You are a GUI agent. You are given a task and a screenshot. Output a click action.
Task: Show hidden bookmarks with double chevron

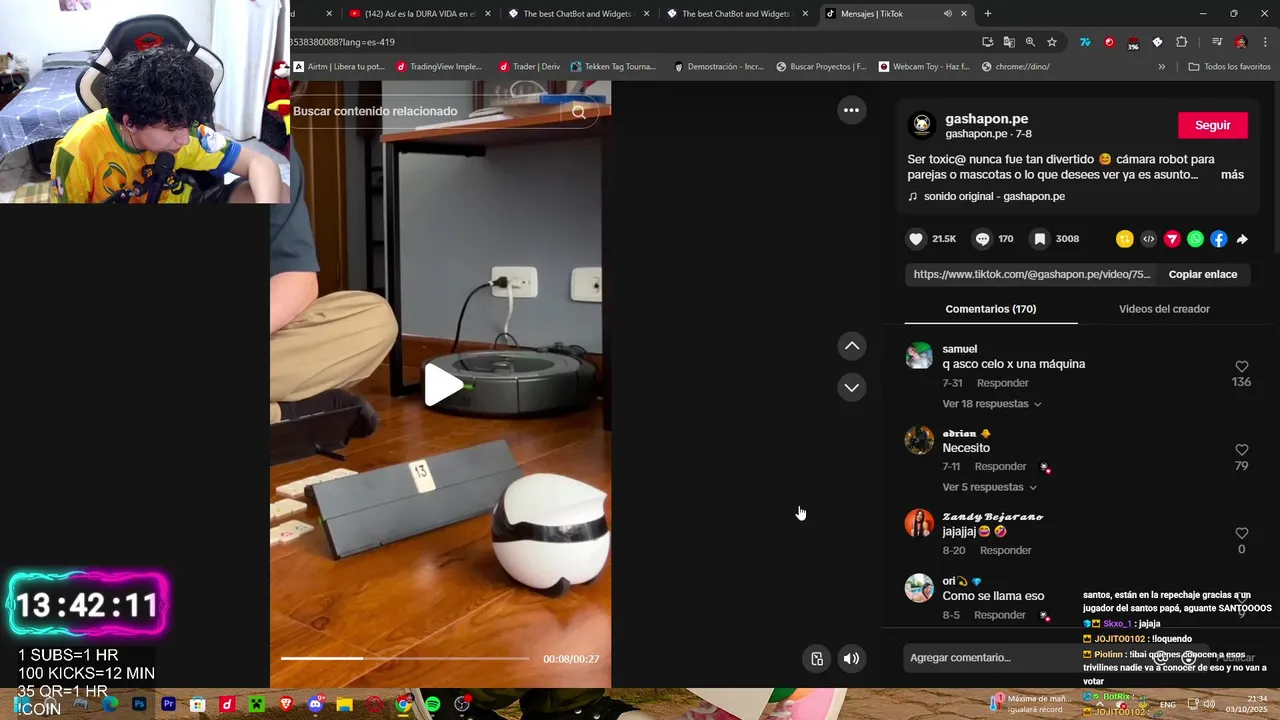tap(1161, 67)
